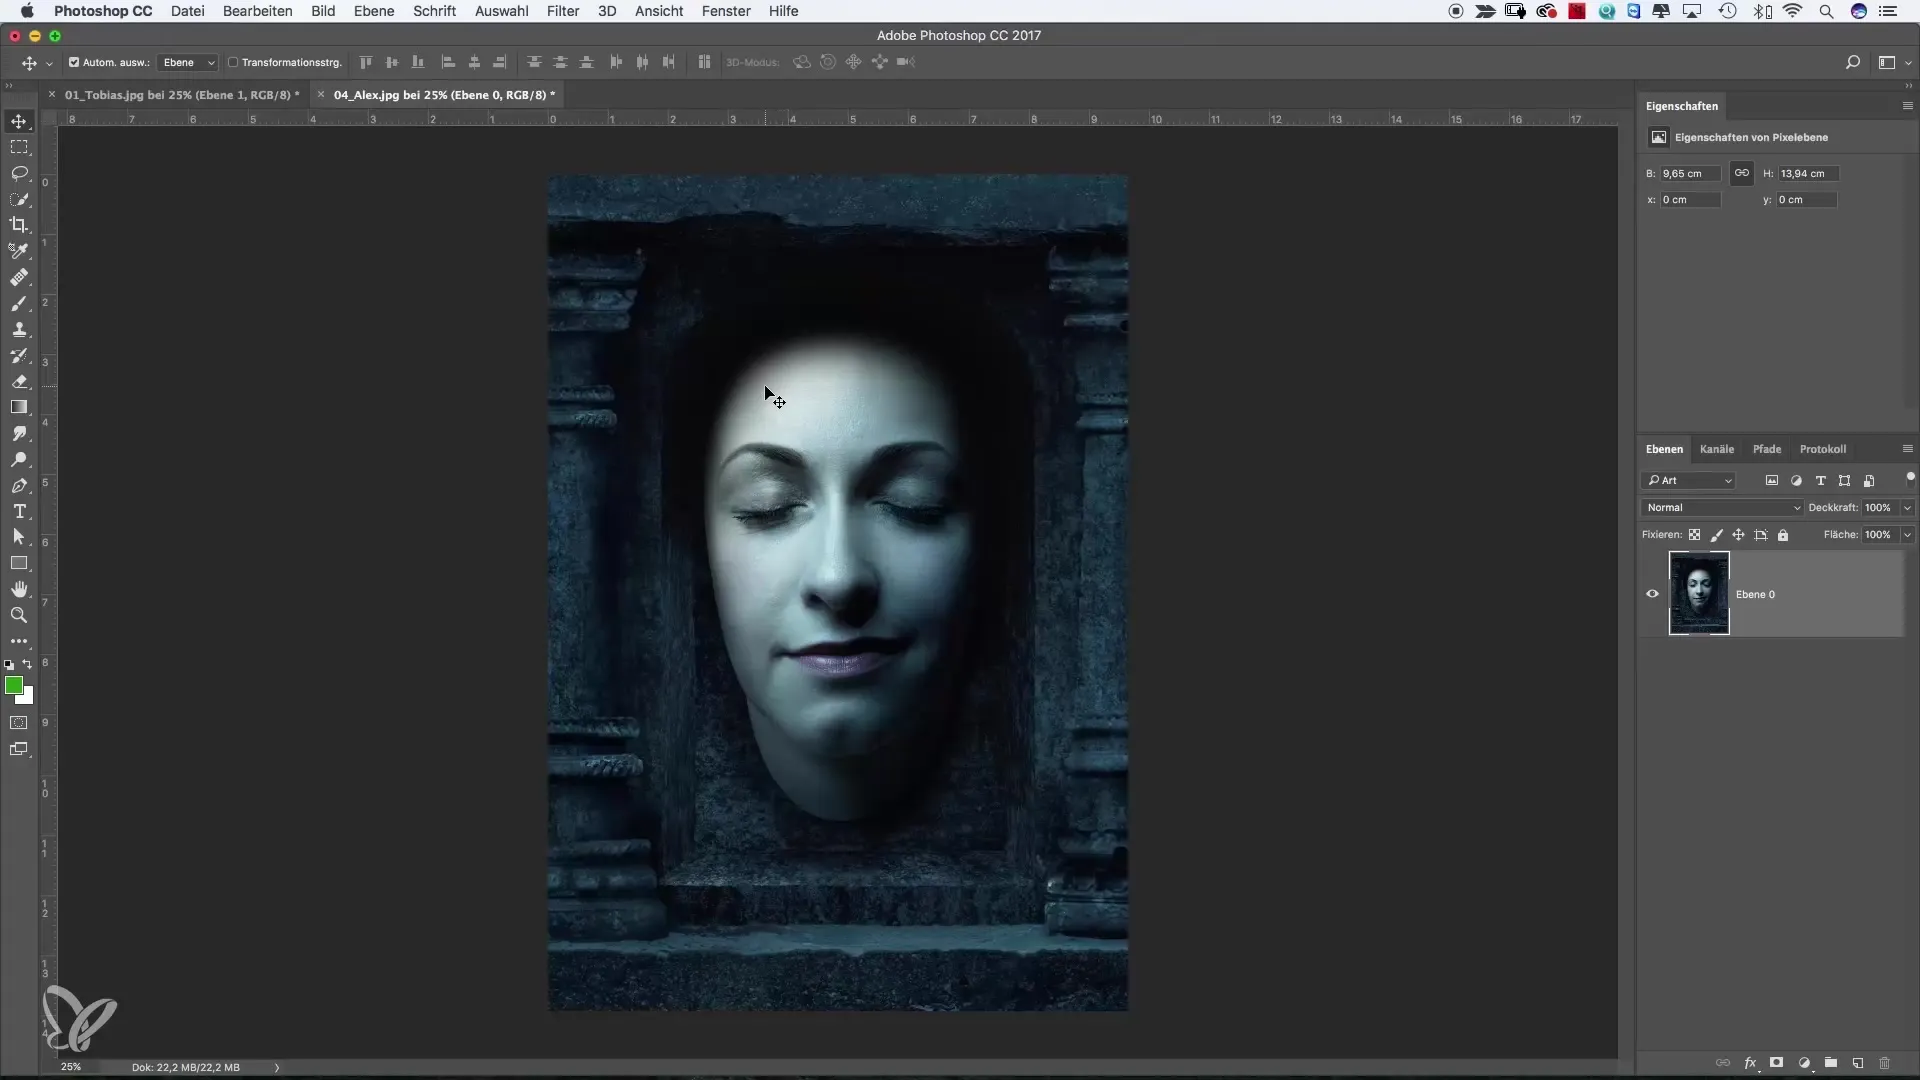Open the white background color picker
The width and height of the screenshot is (1920, 1080).
[x=28, y=698]
